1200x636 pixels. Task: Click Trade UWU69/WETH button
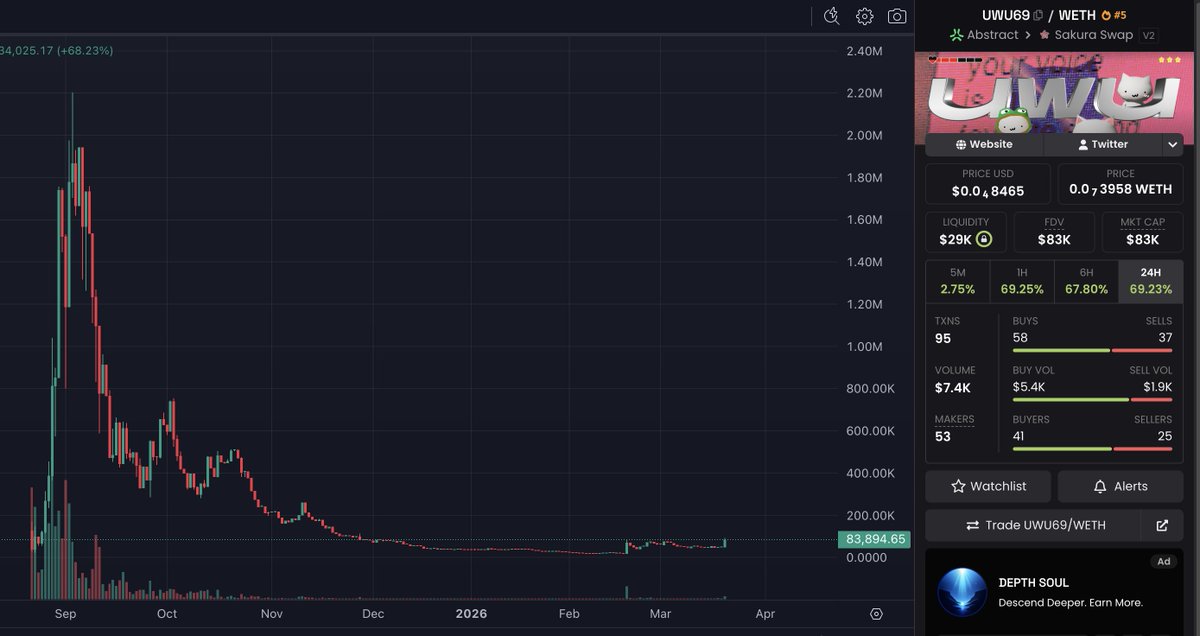point(1033,525)
